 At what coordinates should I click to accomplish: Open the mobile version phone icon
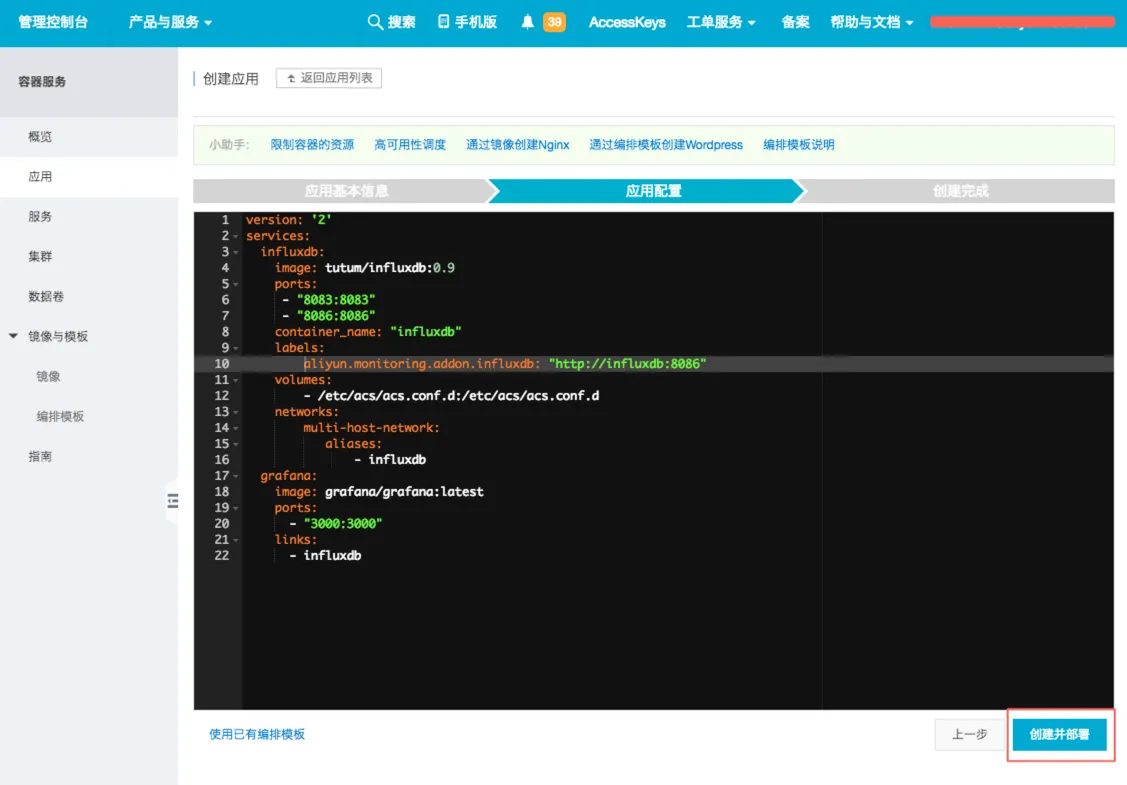443,22
